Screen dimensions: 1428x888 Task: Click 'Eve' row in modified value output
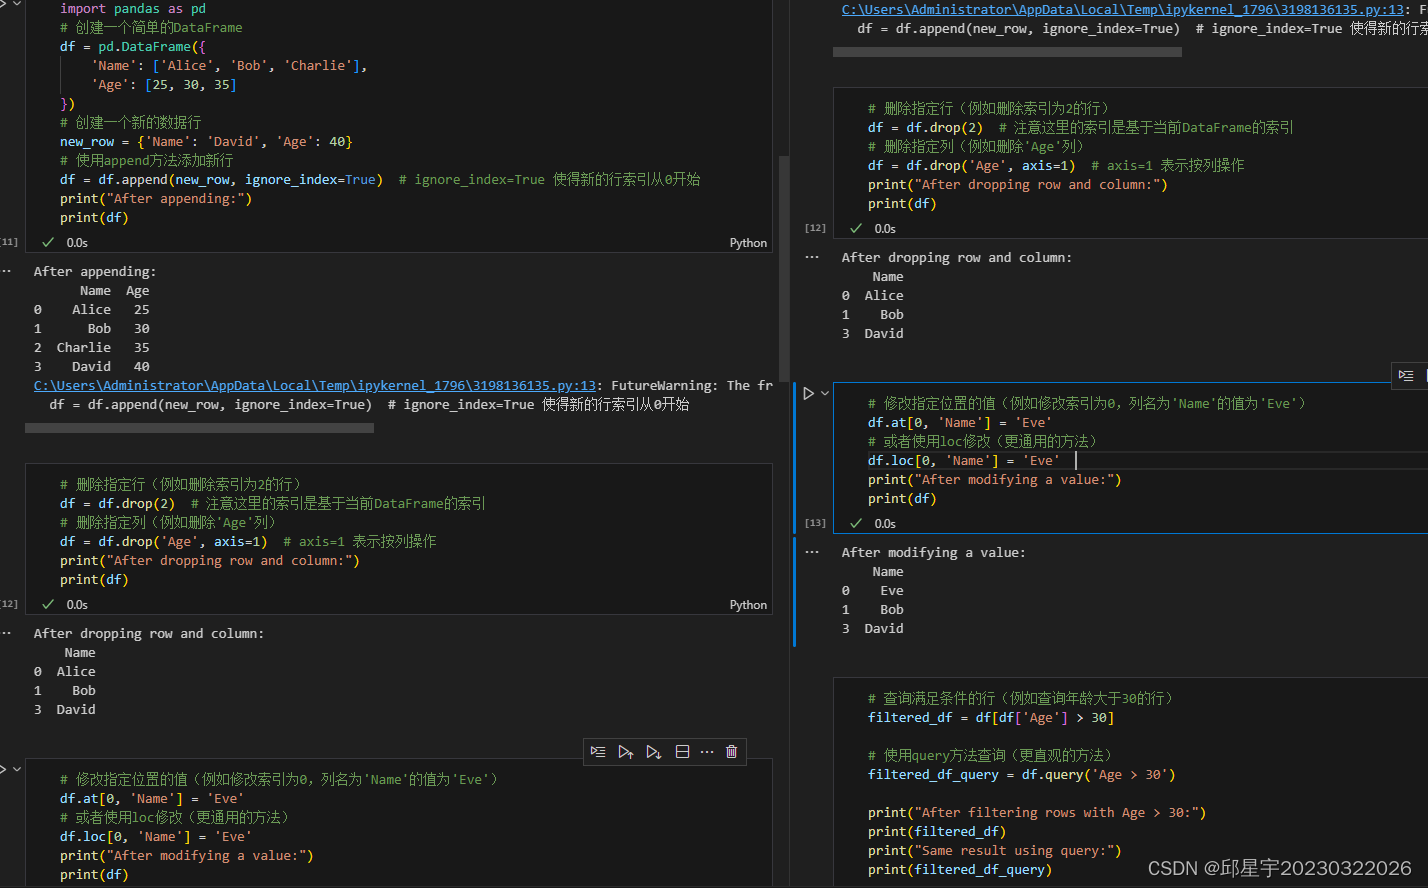[x=873, y=591]
